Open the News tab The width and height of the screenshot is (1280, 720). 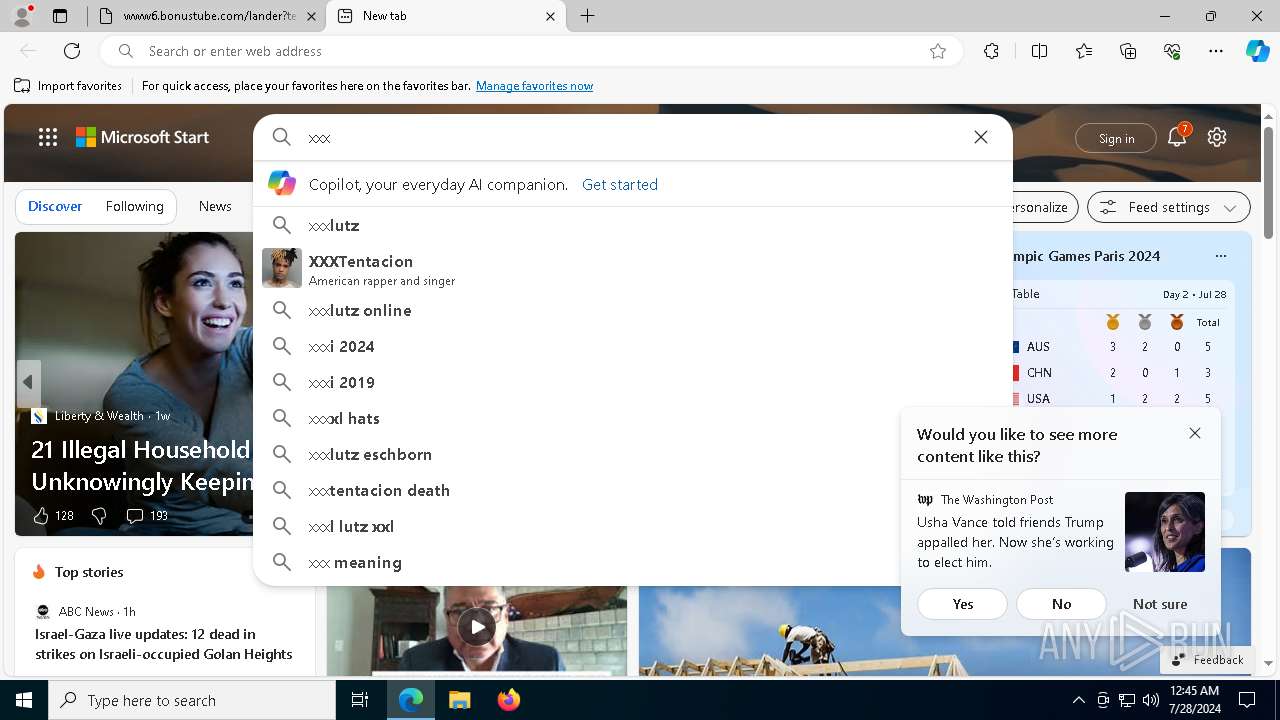(215, 206)
